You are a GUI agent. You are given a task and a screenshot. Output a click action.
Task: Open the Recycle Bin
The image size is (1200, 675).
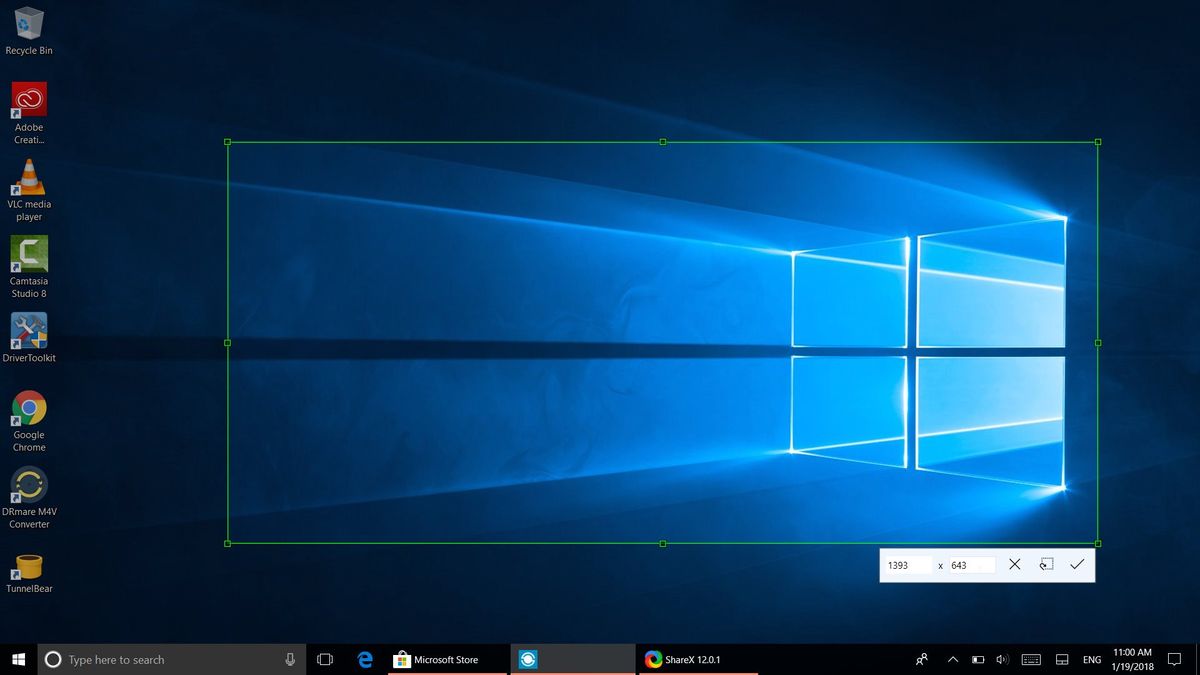click(28, 25)
